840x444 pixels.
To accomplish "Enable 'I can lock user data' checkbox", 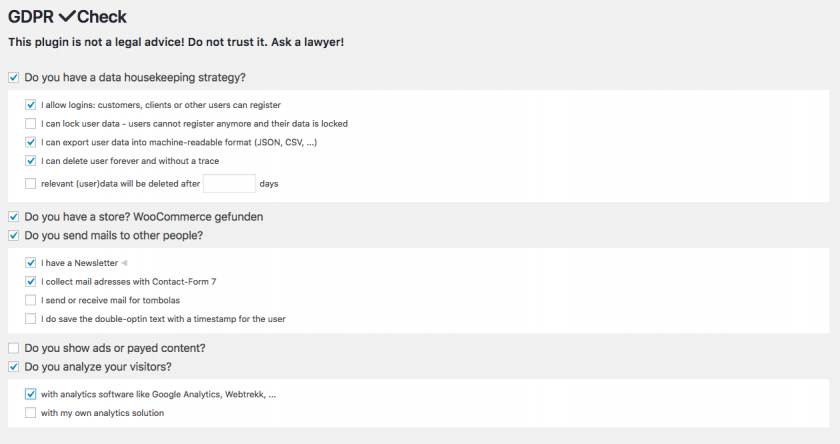I will point(31,124).
